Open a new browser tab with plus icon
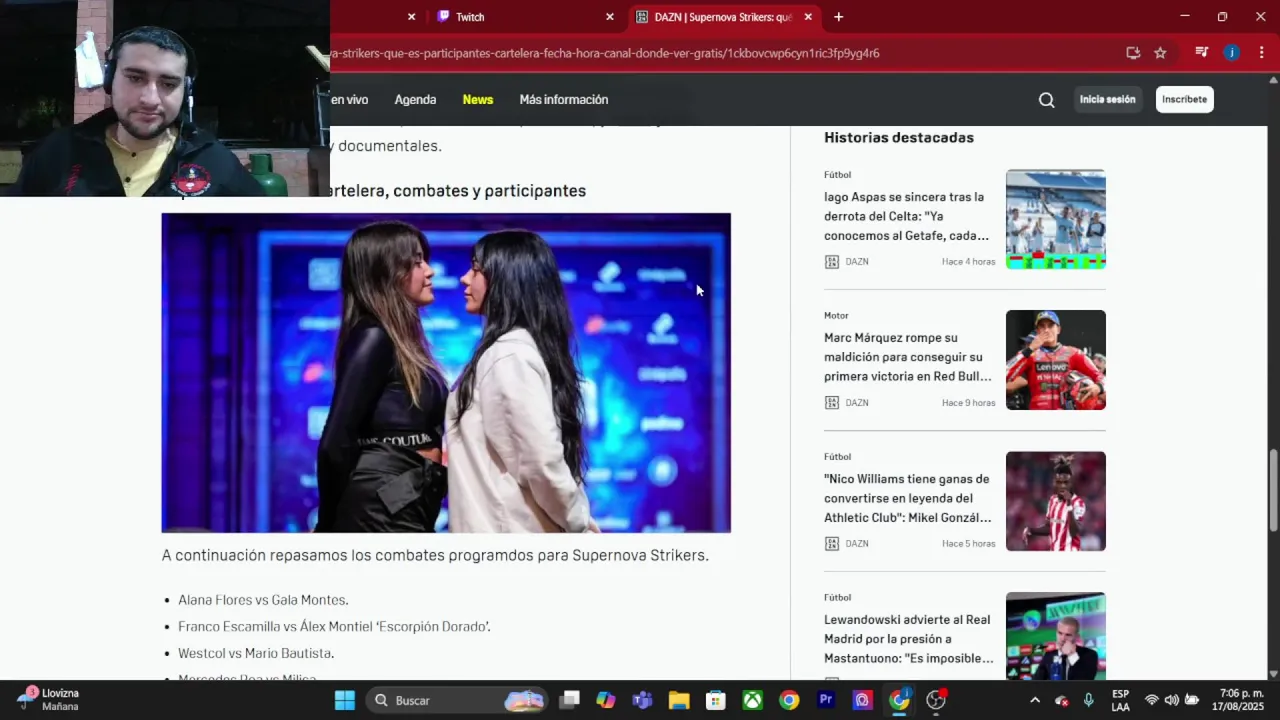1280x720 pixels. coord(838,17)
